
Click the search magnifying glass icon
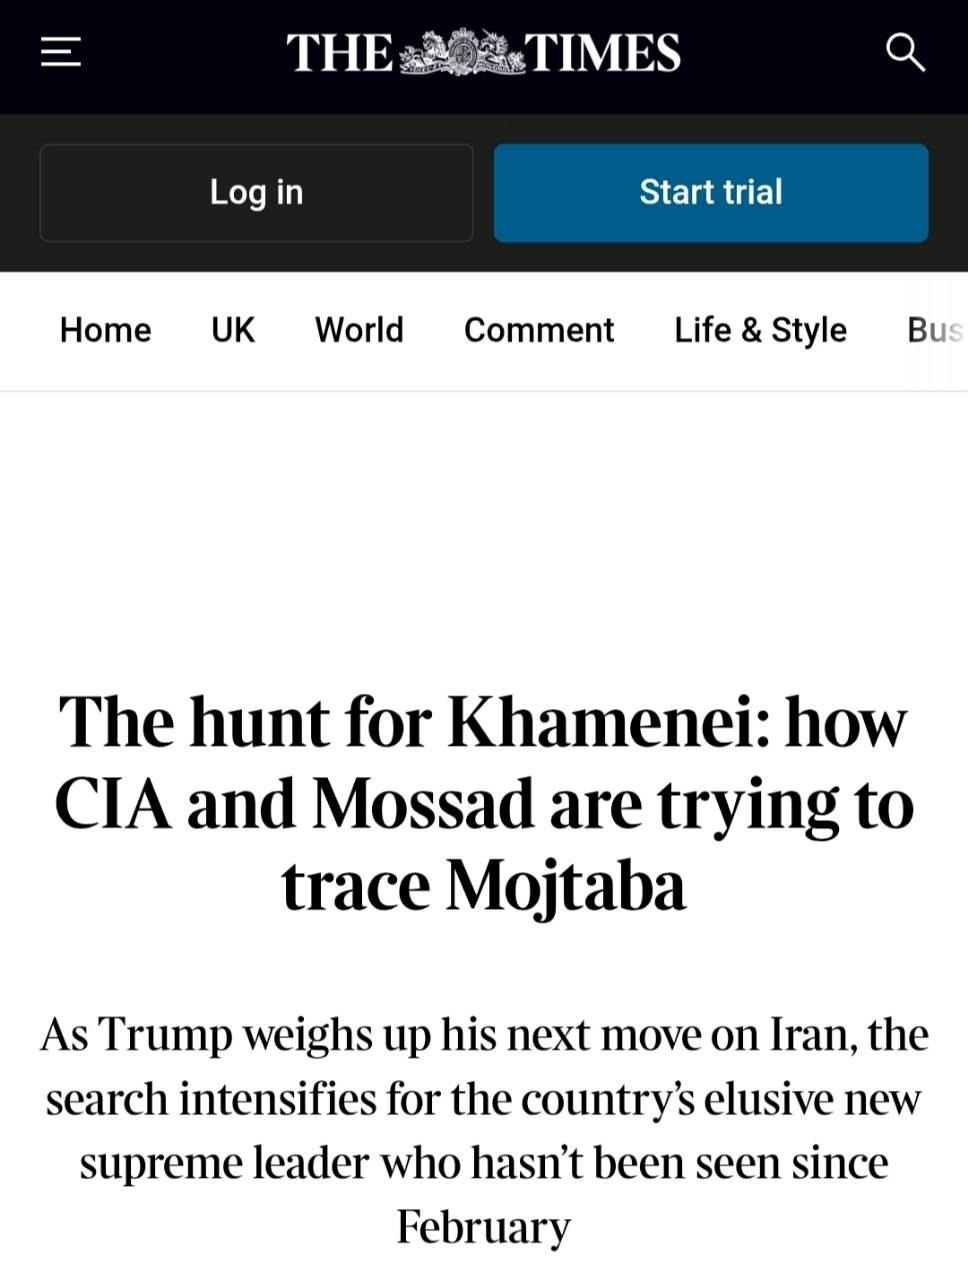coord(906,52)
